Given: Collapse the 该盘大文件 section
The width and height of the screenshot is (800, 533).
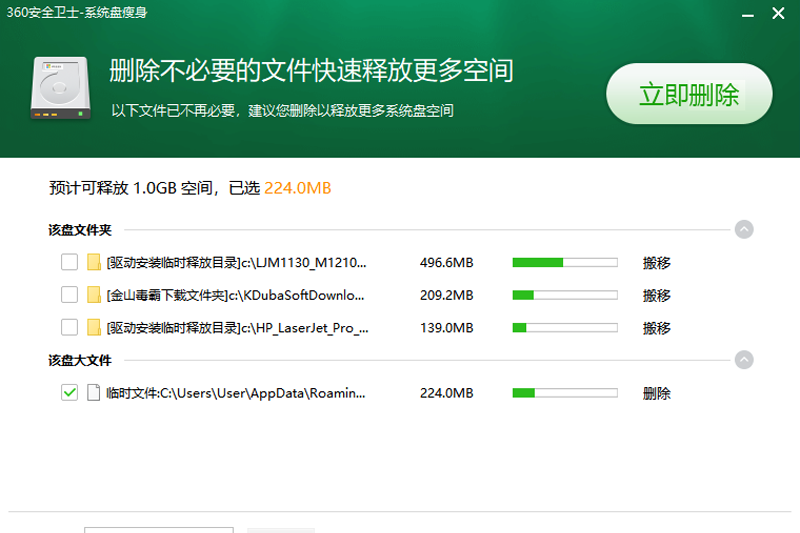Looking at the screenshot, I should pos(744,360).
